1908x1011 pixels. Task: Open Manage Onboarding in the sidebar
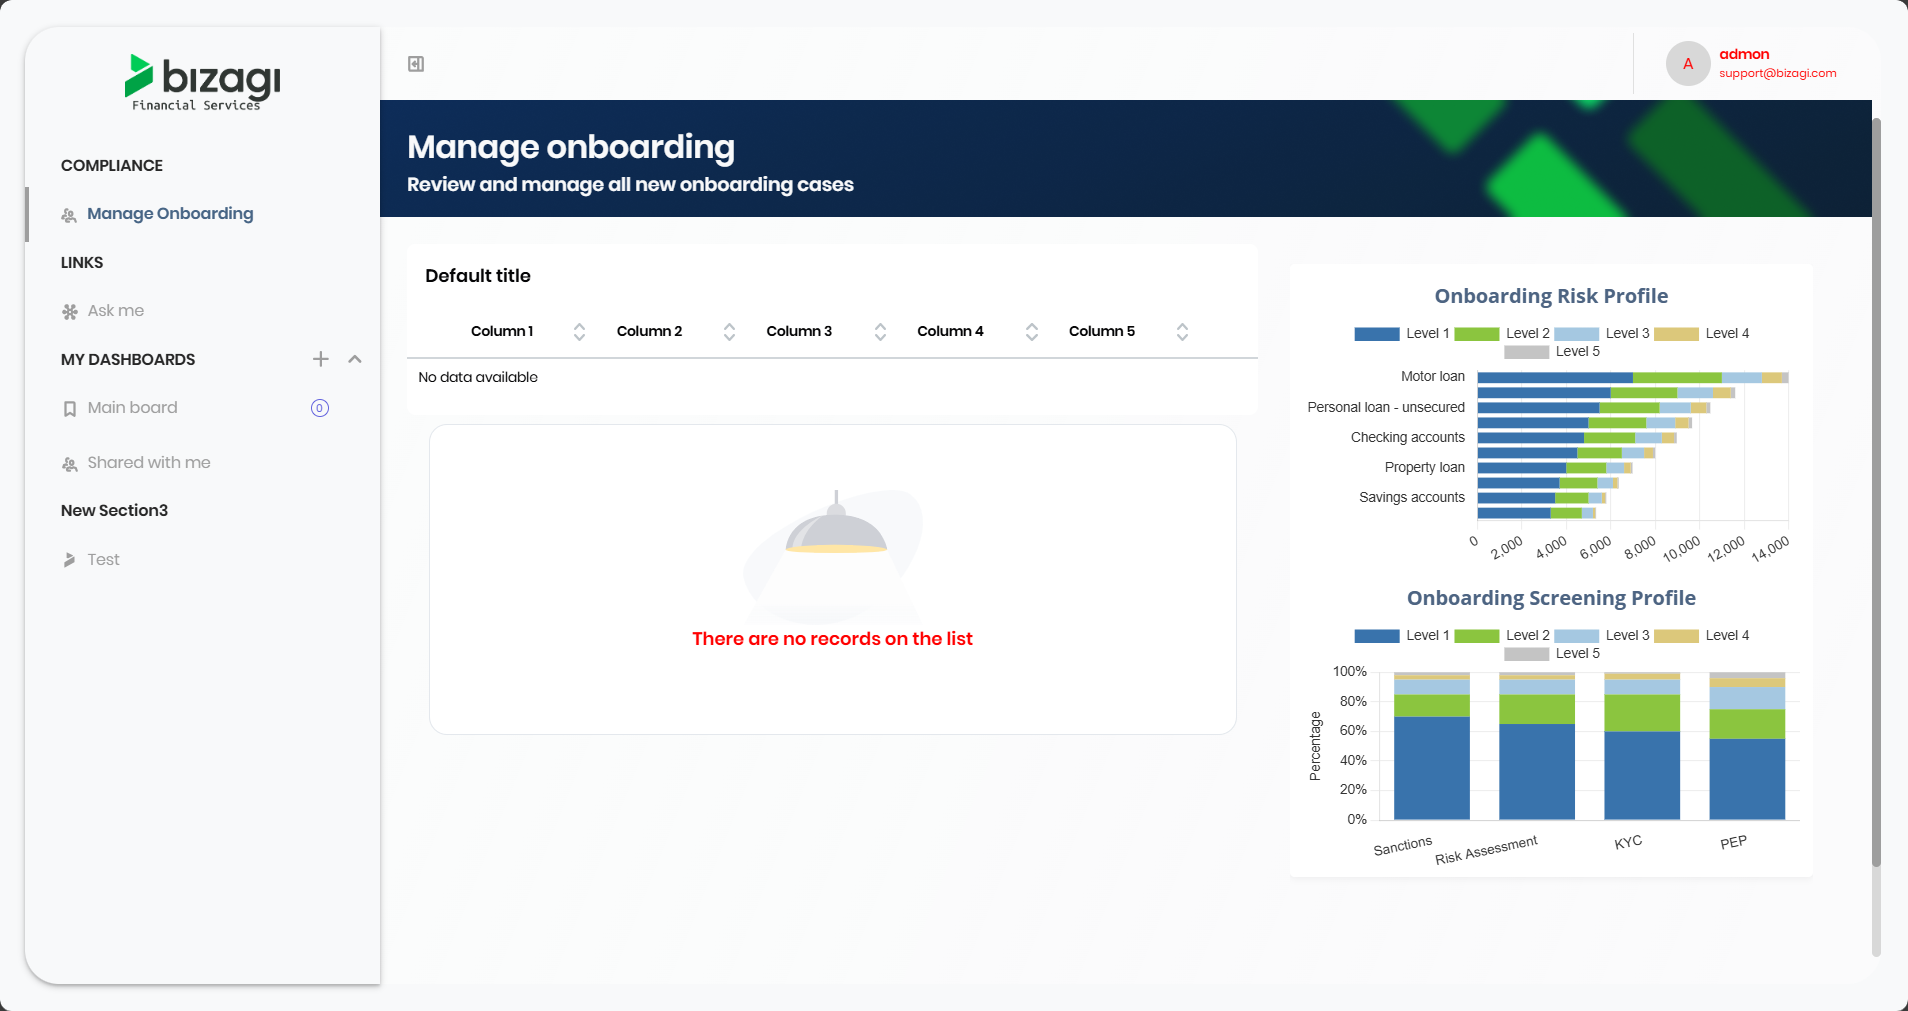(x=170, y=214)
